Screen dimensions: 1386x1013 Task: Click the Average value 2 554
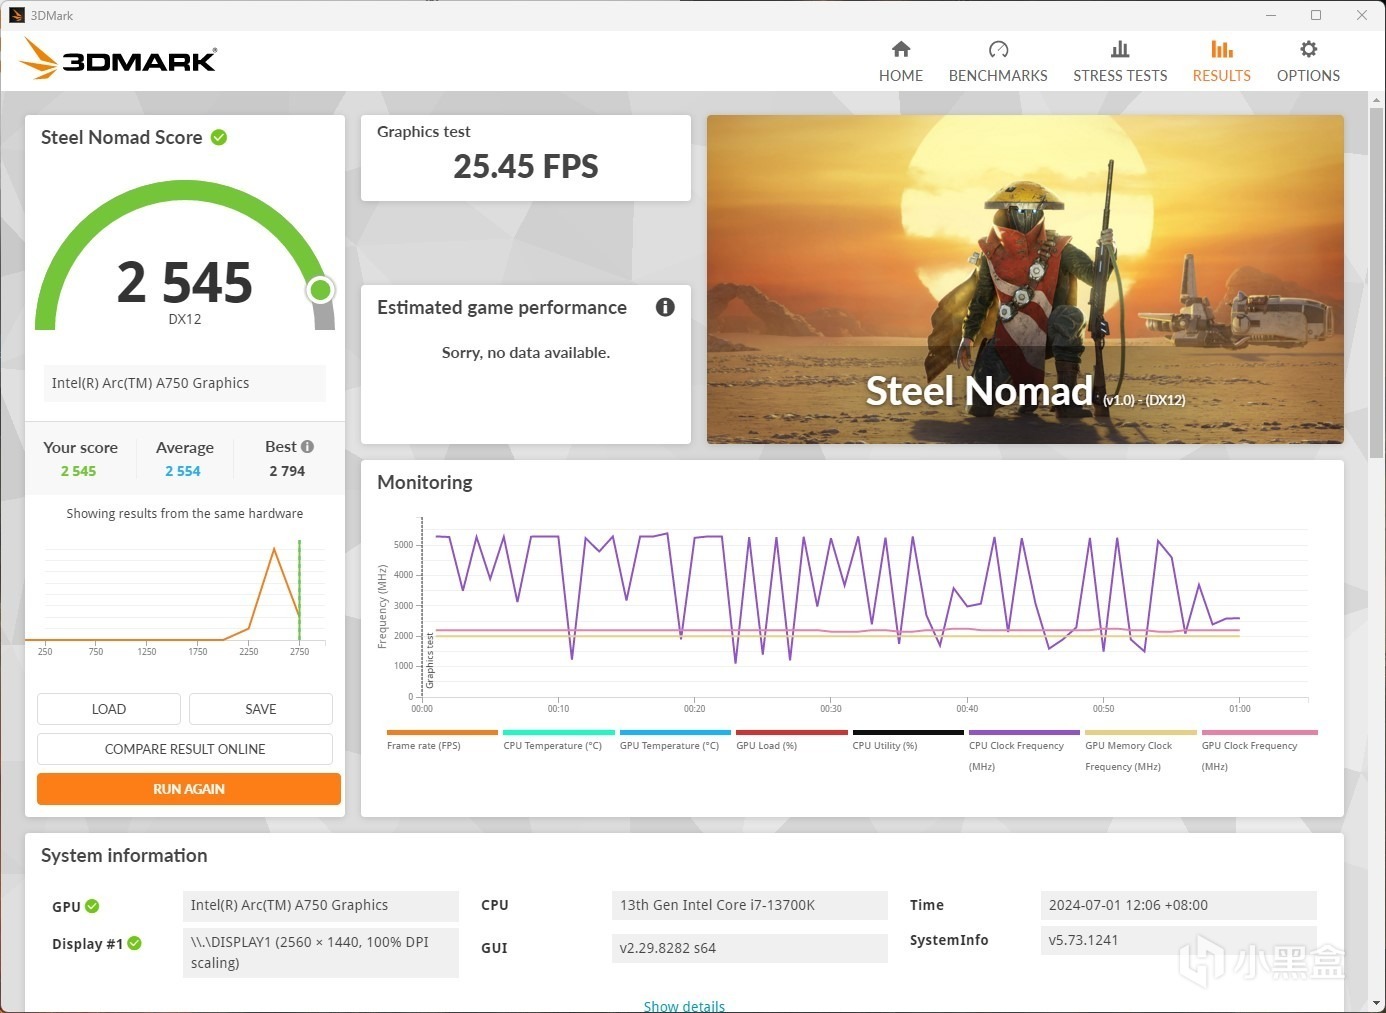tap(183, 471)
